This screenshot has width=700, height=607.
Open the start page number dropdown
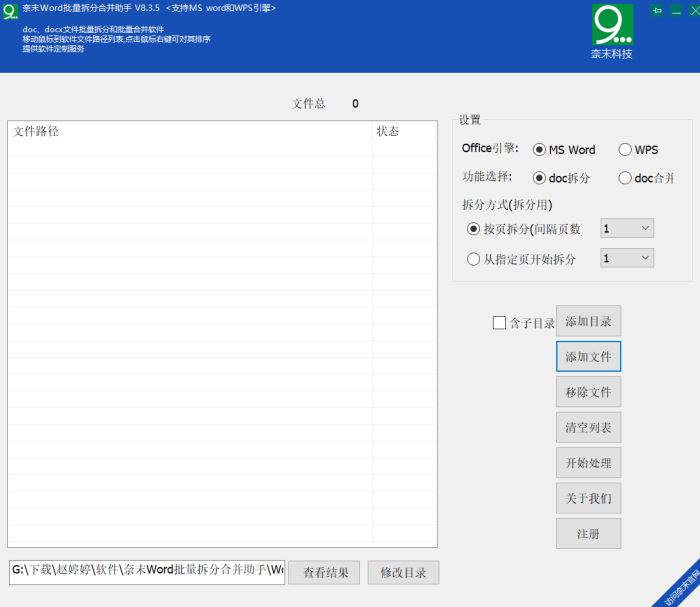coord(627,258)
